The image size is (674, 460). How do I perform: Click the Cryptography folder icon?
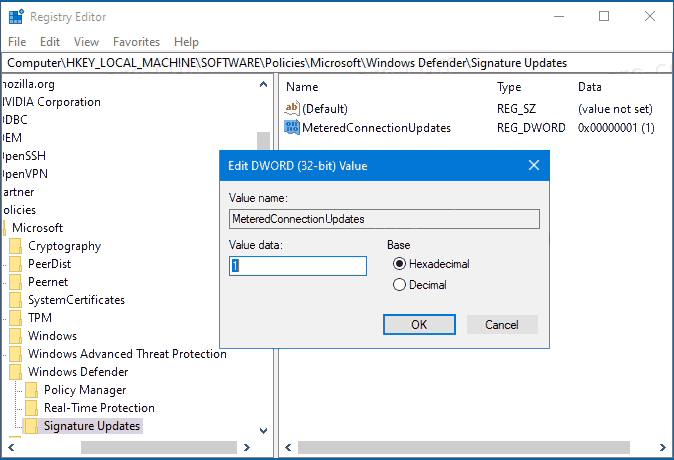(x=15, y=246)
